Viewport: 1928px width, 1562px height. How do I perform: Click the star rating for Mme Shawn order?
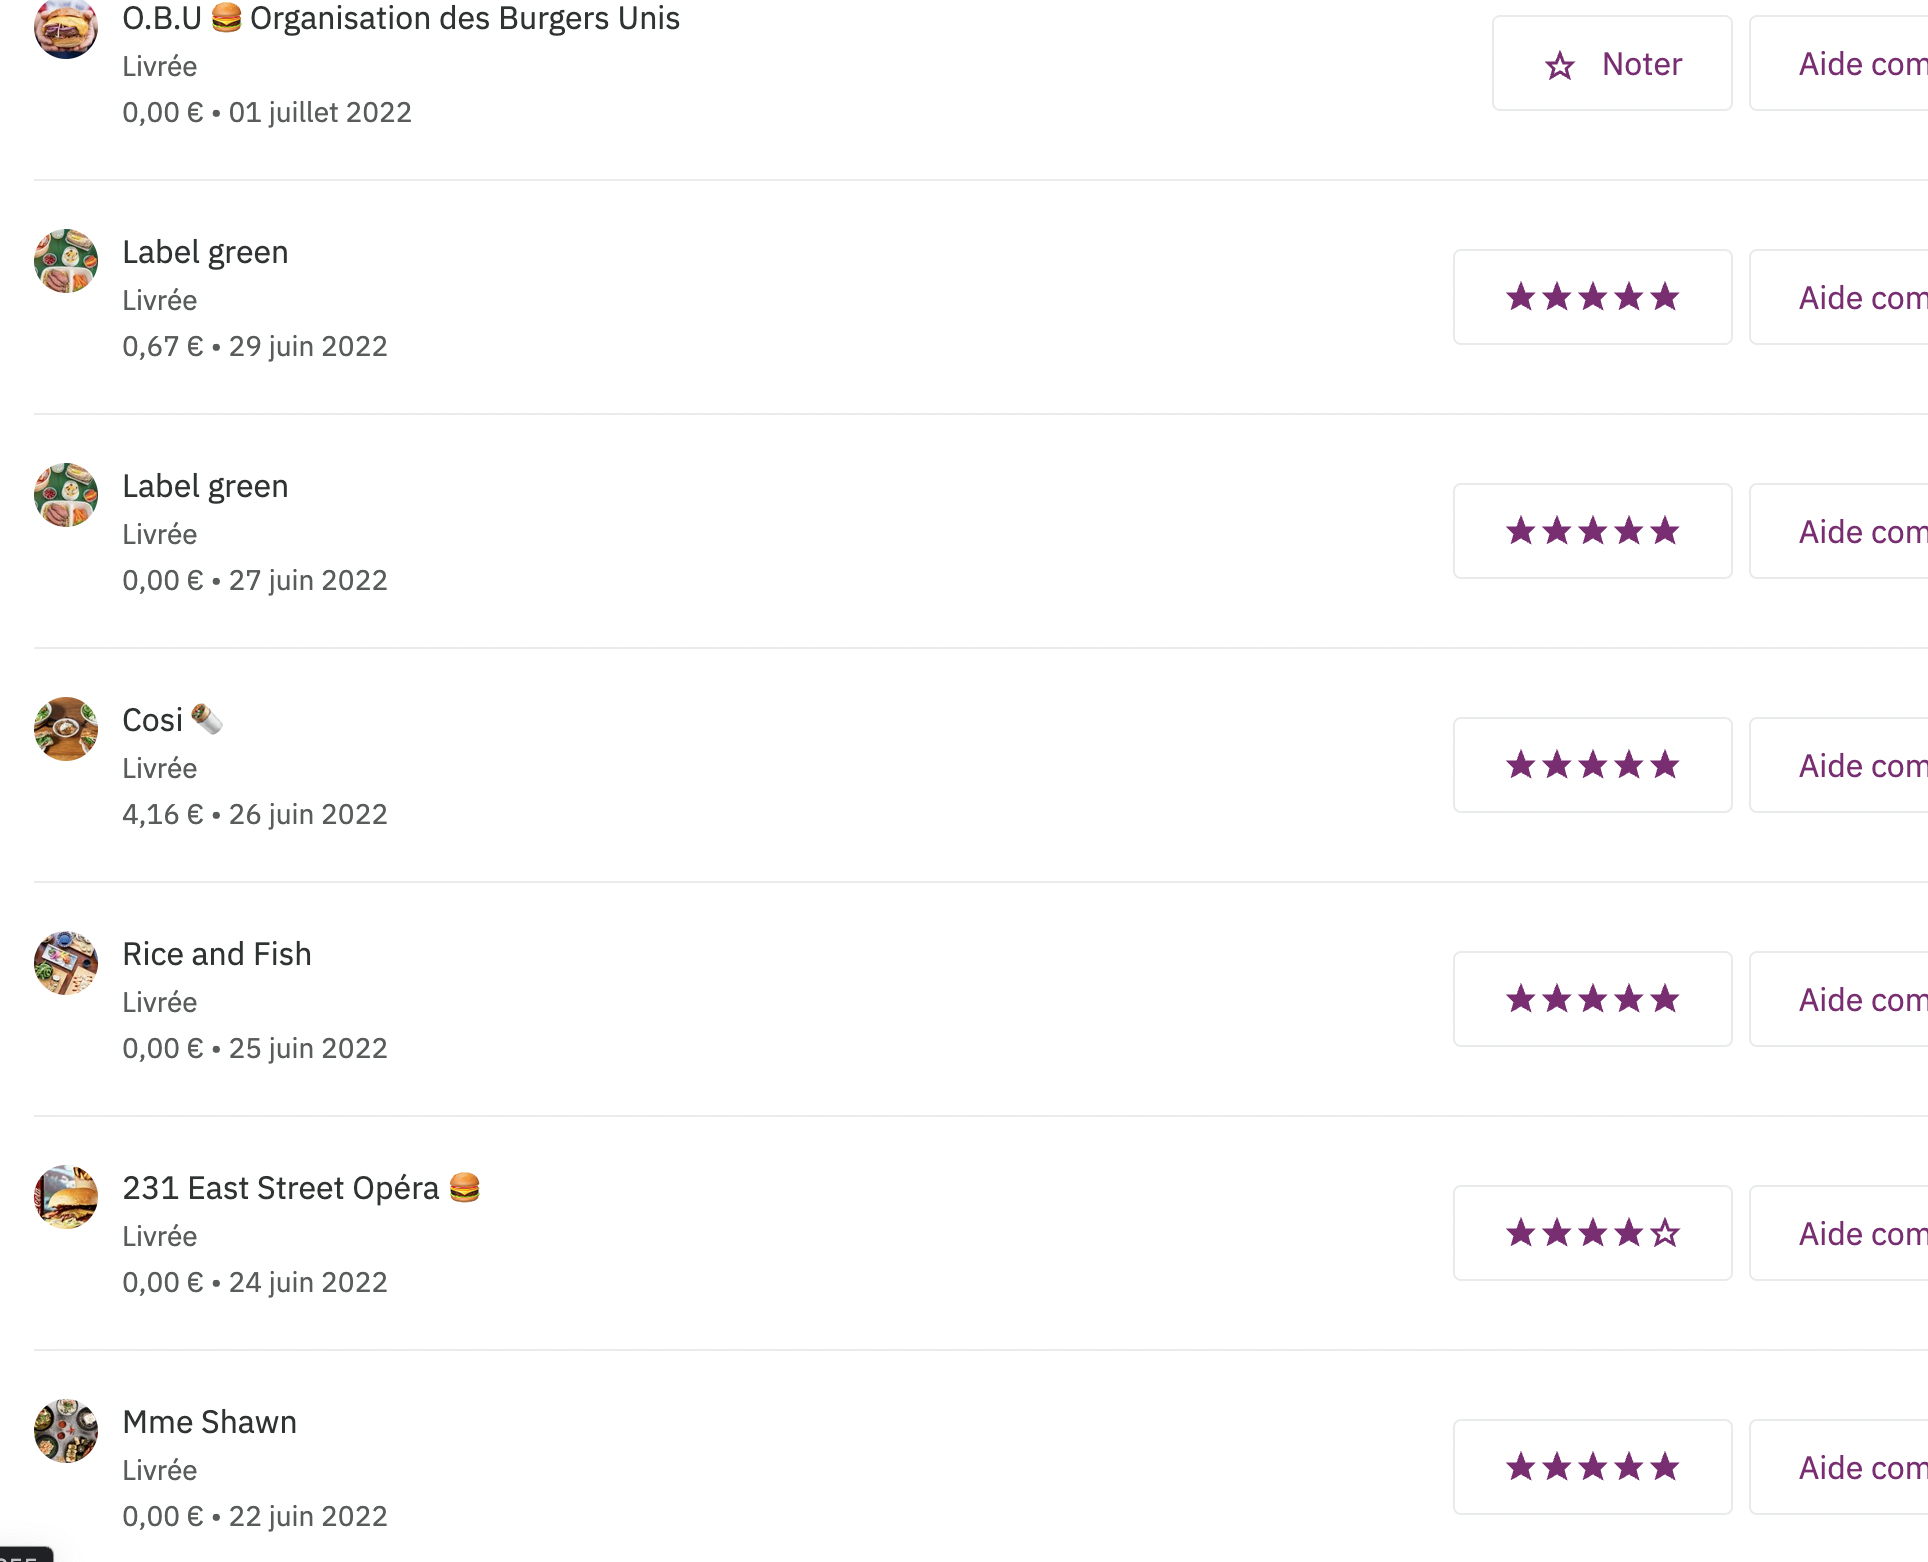click(x=1593, y=1468)
